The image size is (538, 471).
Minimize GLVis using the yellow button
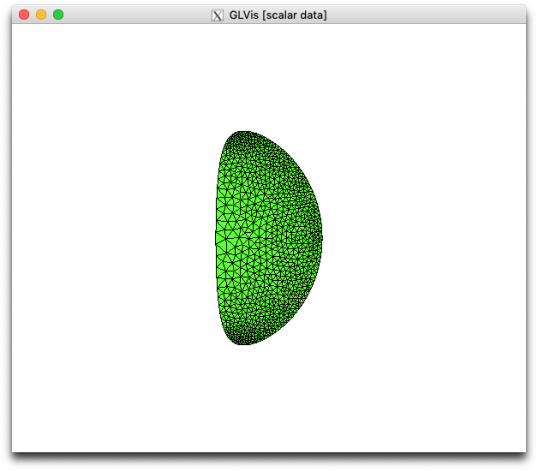point(41,15)
